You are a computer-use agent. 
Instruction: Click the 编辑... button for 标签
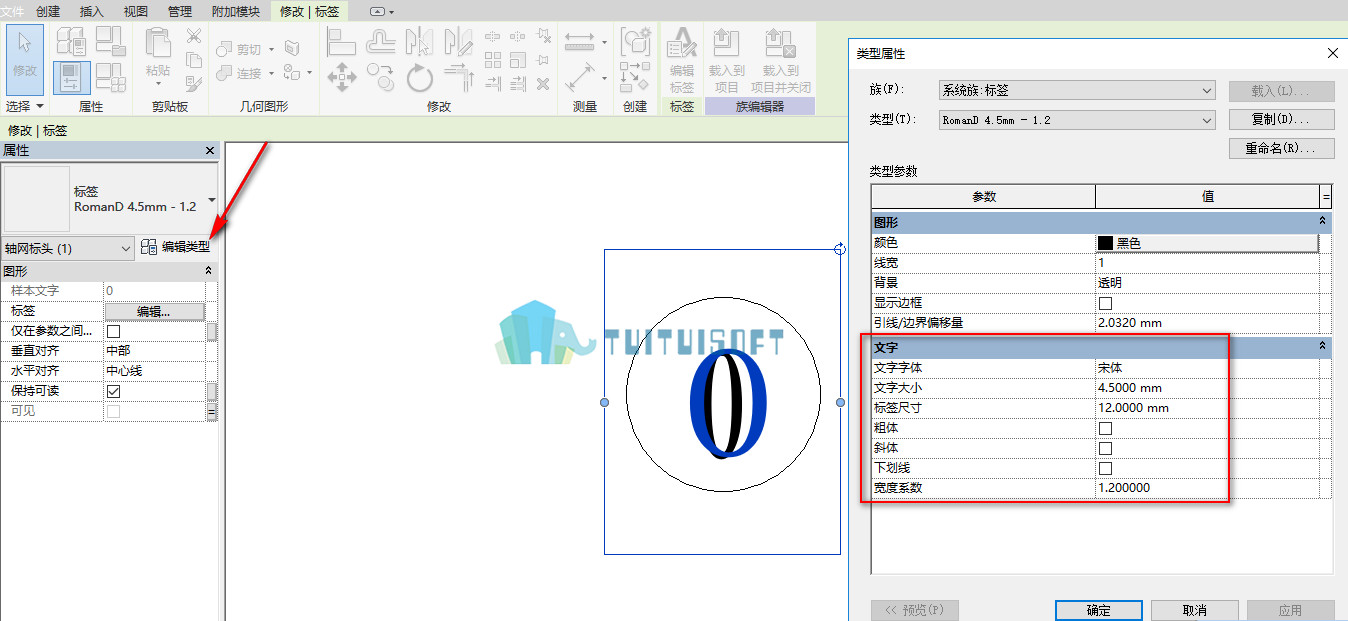[154, 311]
